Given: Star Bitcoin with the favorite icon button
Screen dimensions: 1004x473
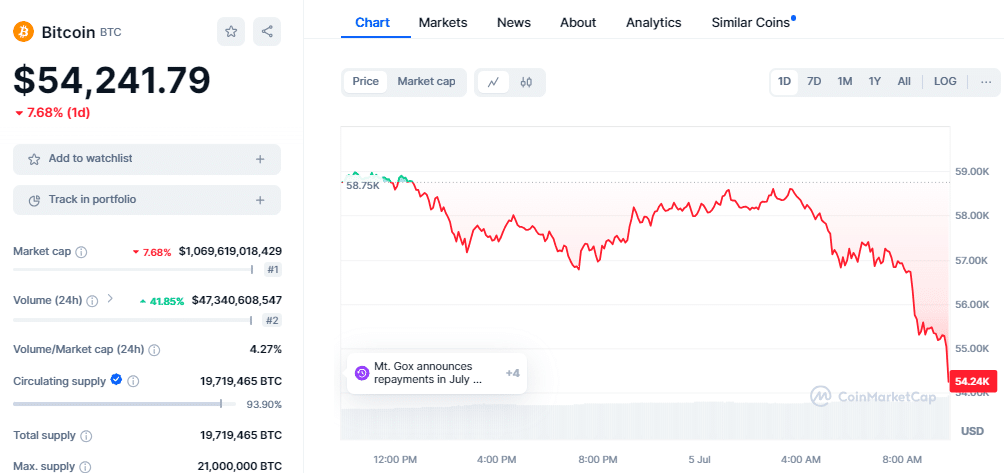Looking at the screenshot, I should 231,31.
